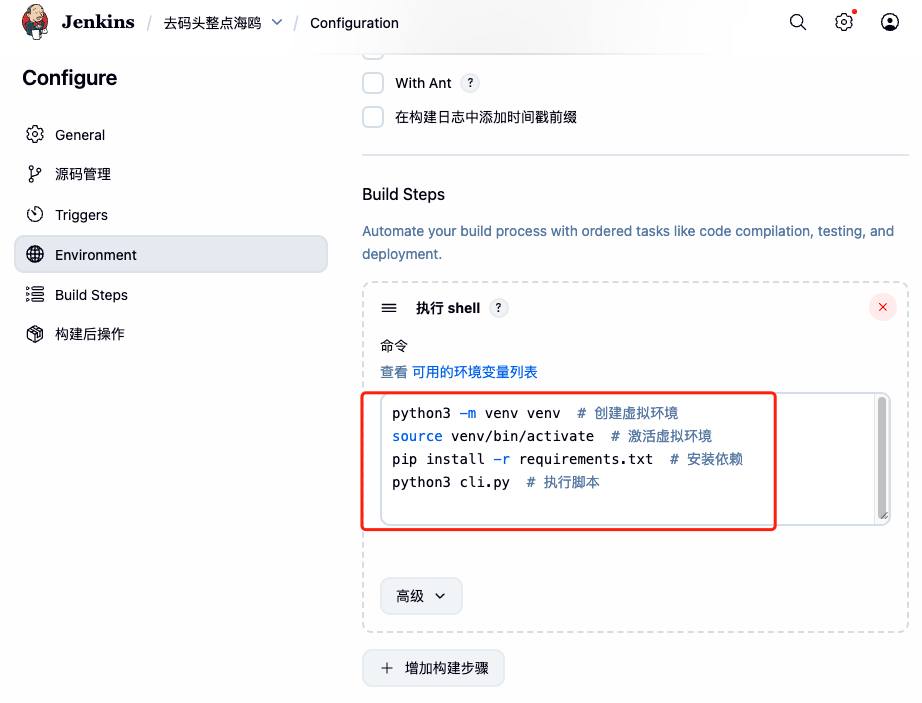922x703 pixels.
Task: Click the Configure page heading
Action: point(69,78)
